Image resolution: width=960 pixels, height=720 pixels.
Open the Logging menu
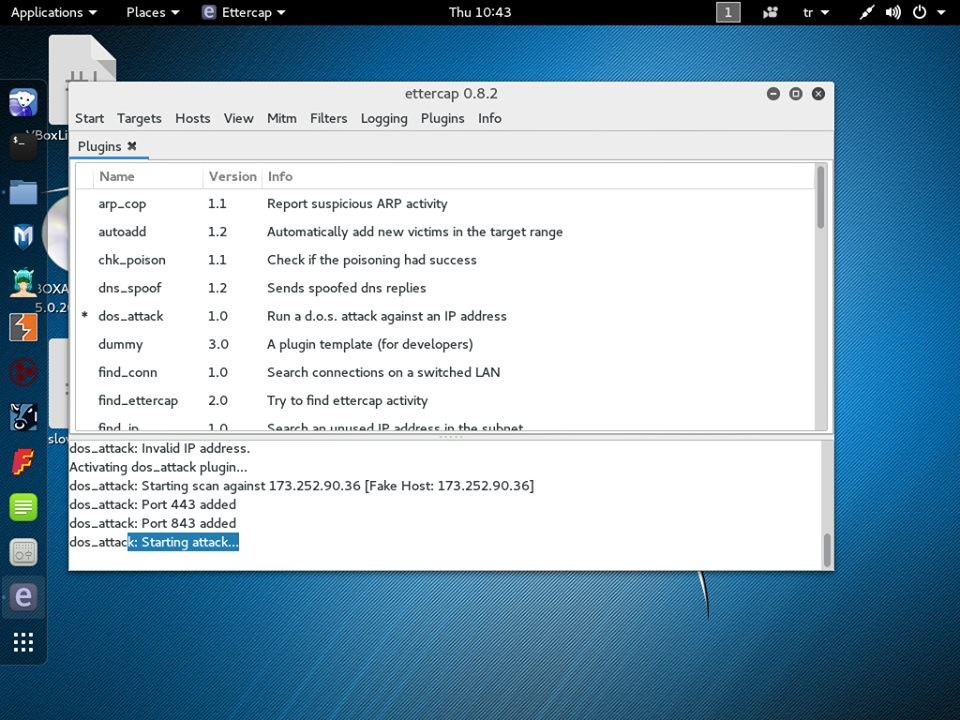[384, 118]
